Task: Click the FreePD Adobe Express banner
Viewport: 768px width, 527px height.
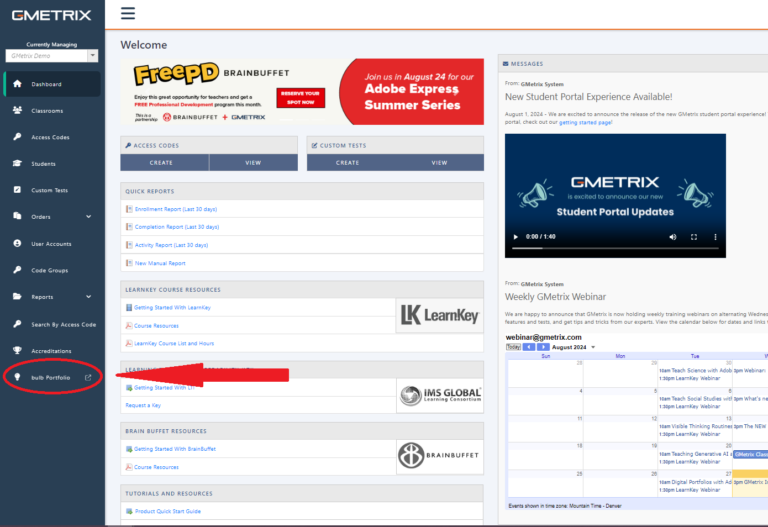Action: coord(301,91)
